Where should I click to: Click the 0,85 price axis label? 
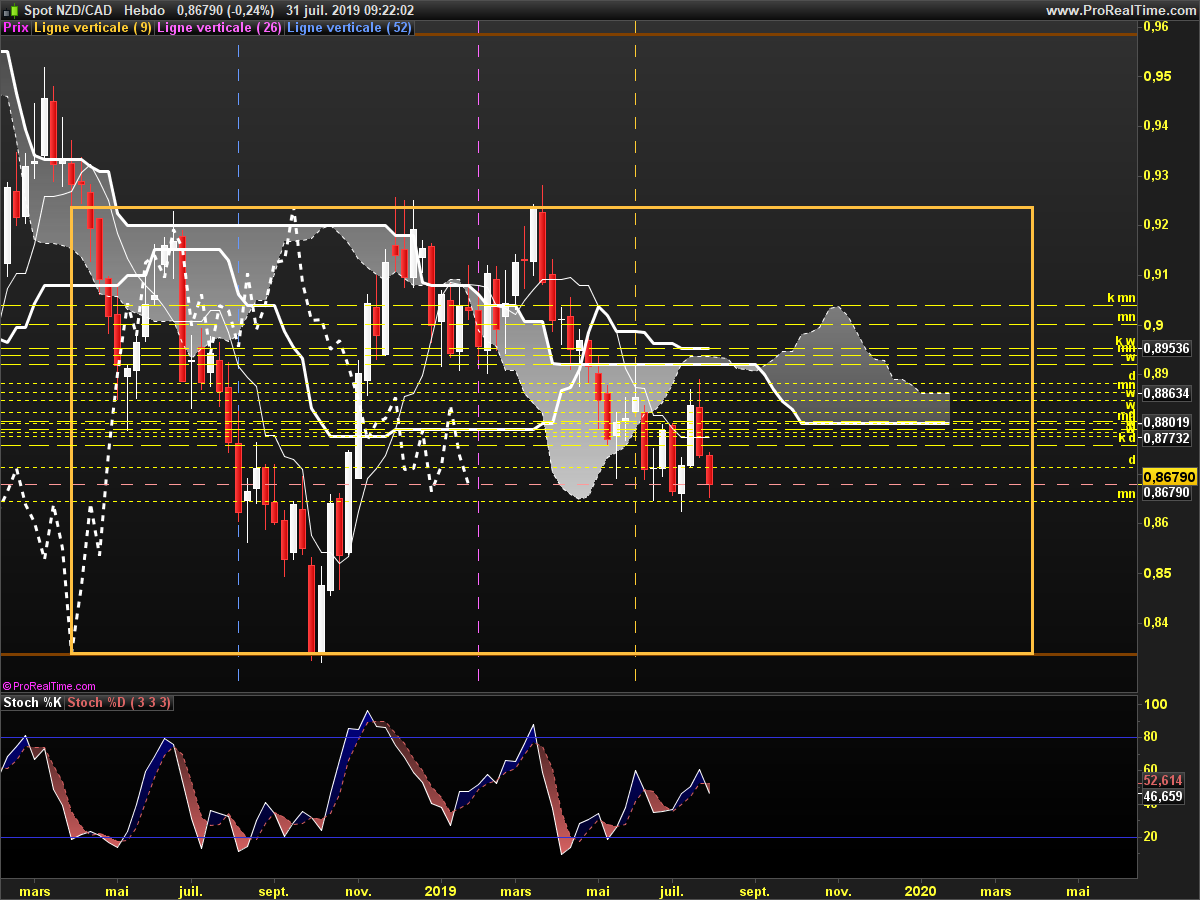pyautogui.click(x=1155, y=573)
